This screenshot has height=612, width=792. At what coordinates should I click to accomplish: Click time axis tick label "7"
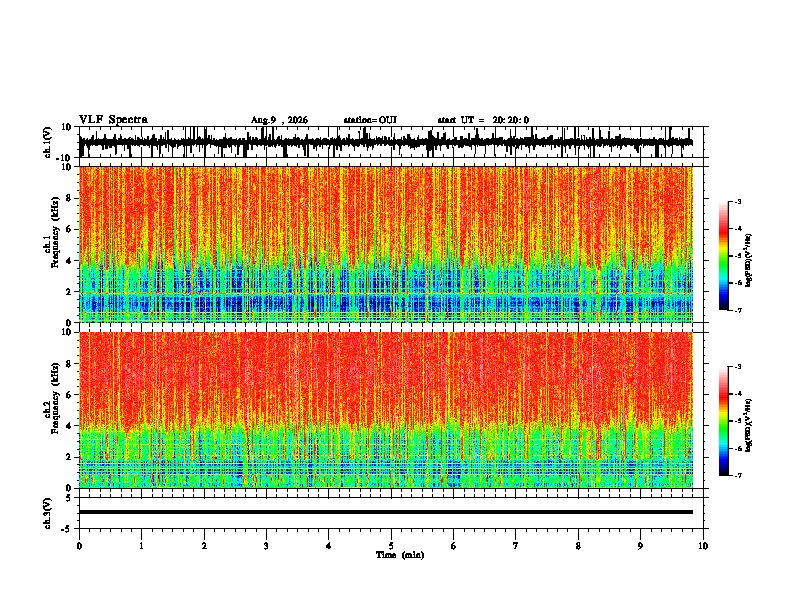point(516,546)
